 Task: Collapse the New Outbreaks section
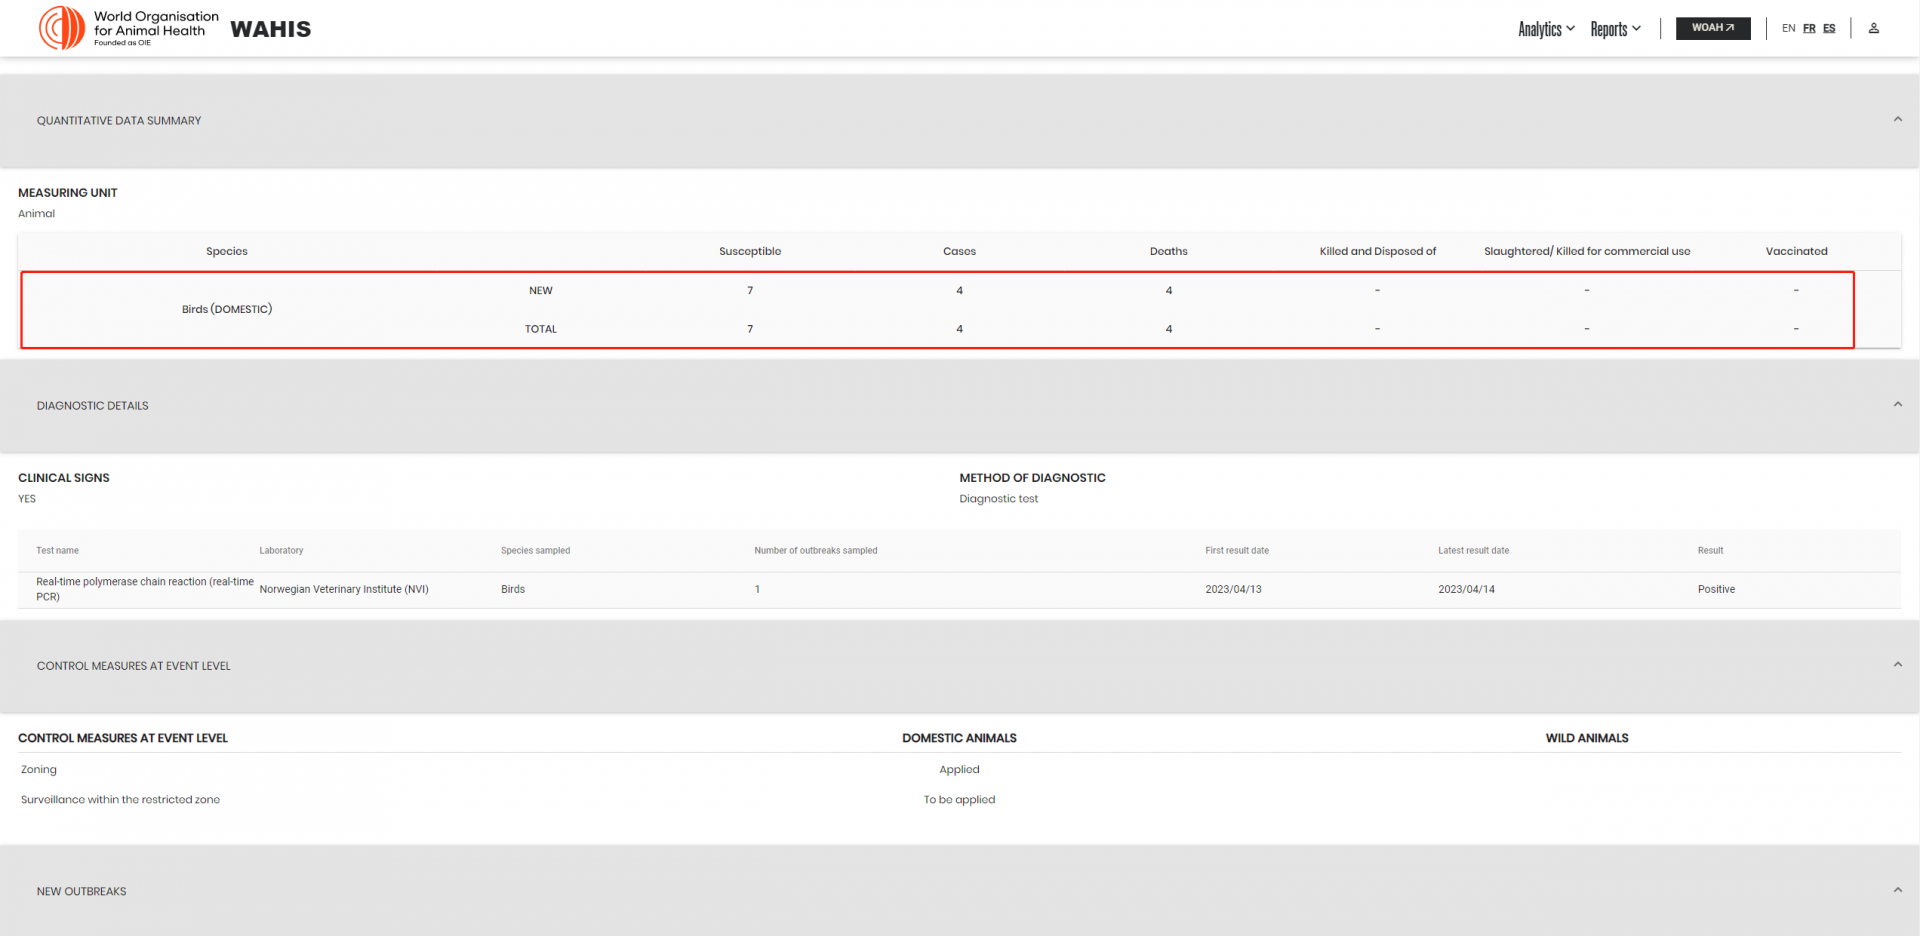pyautogui.click(x=1897, y=890)
